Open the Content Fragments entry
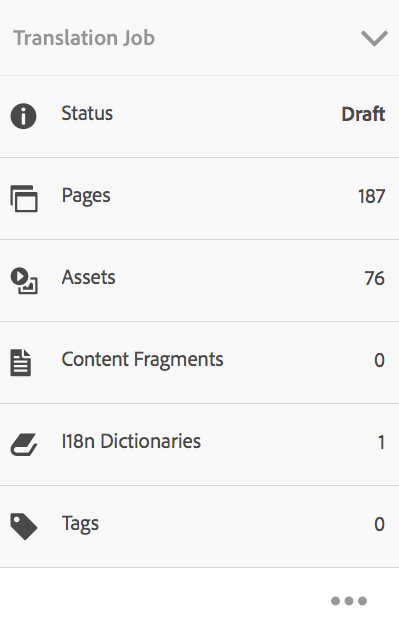Viewport: 399px width, 627px height. tap(200, 363)
